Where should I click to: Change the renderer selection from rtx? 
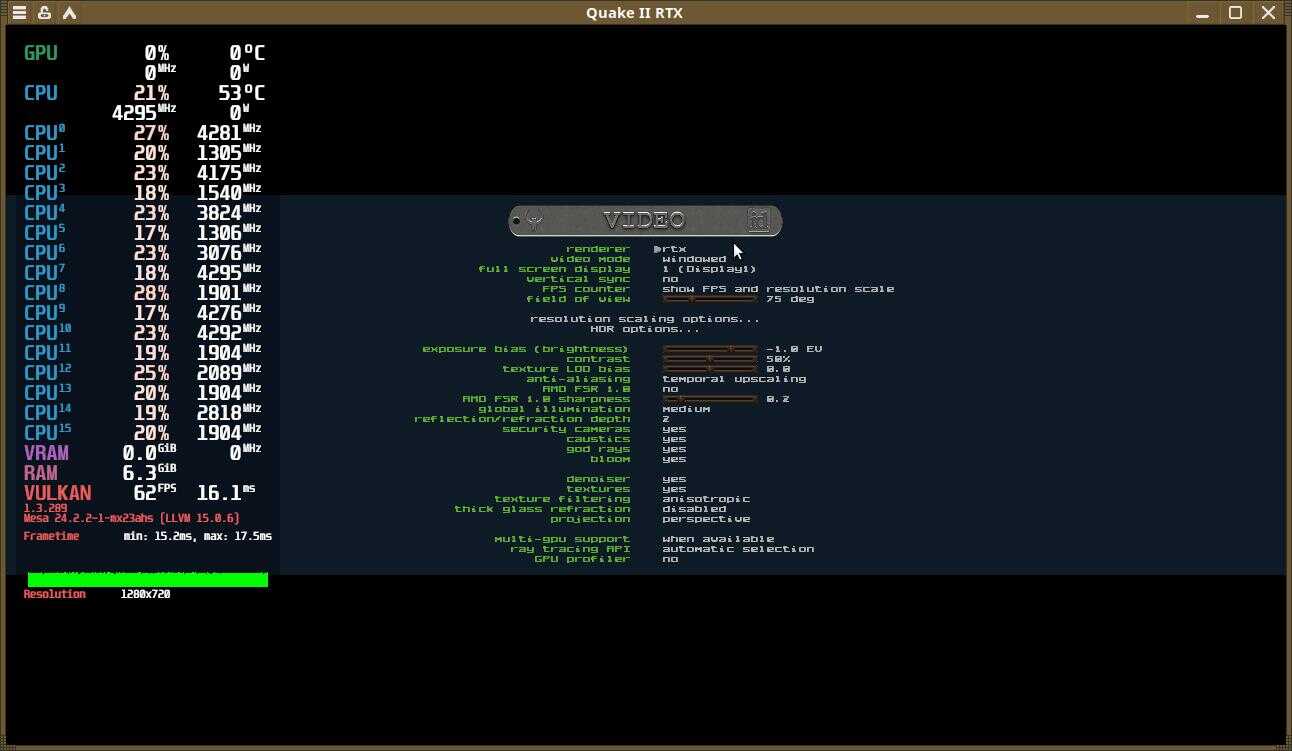point(674,249)
